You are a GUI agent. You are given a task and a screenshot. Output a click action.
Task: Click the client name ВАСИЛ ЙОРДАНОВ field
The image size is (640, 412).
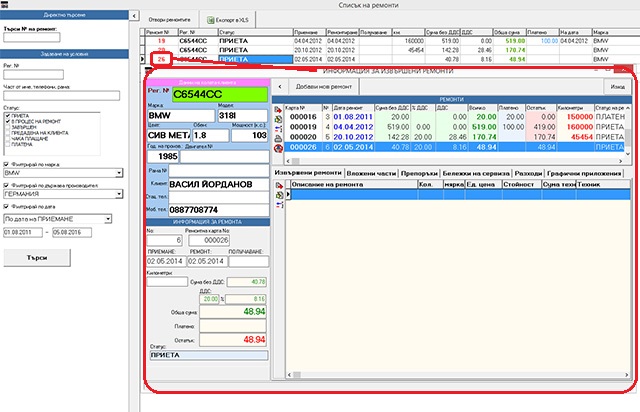(x=219, y=185)
